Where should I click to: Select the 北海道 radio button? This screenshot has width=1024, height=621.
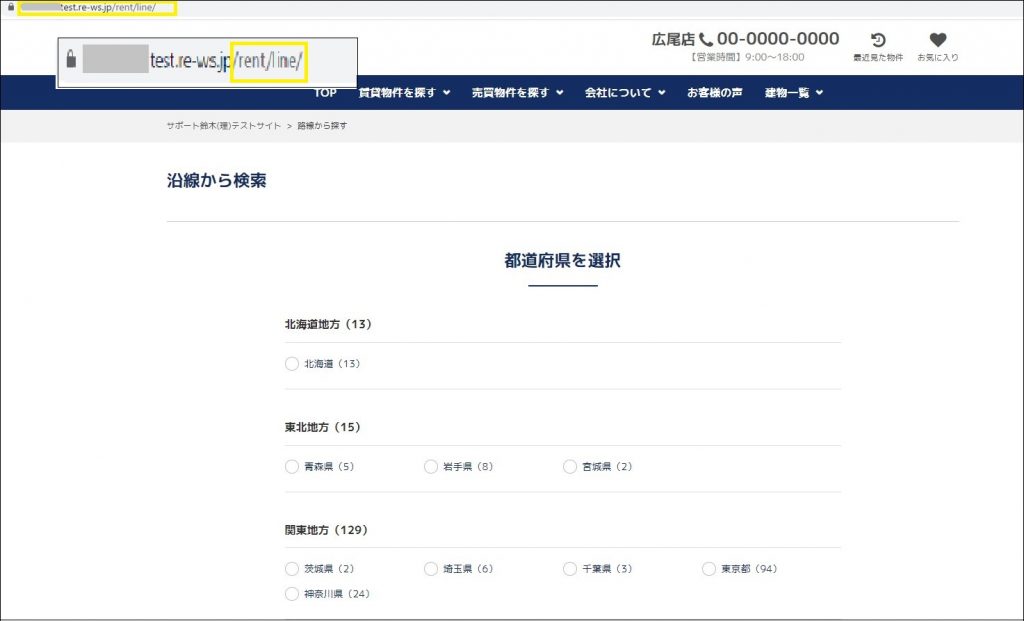pyautogui.click(x=292, y=364)
